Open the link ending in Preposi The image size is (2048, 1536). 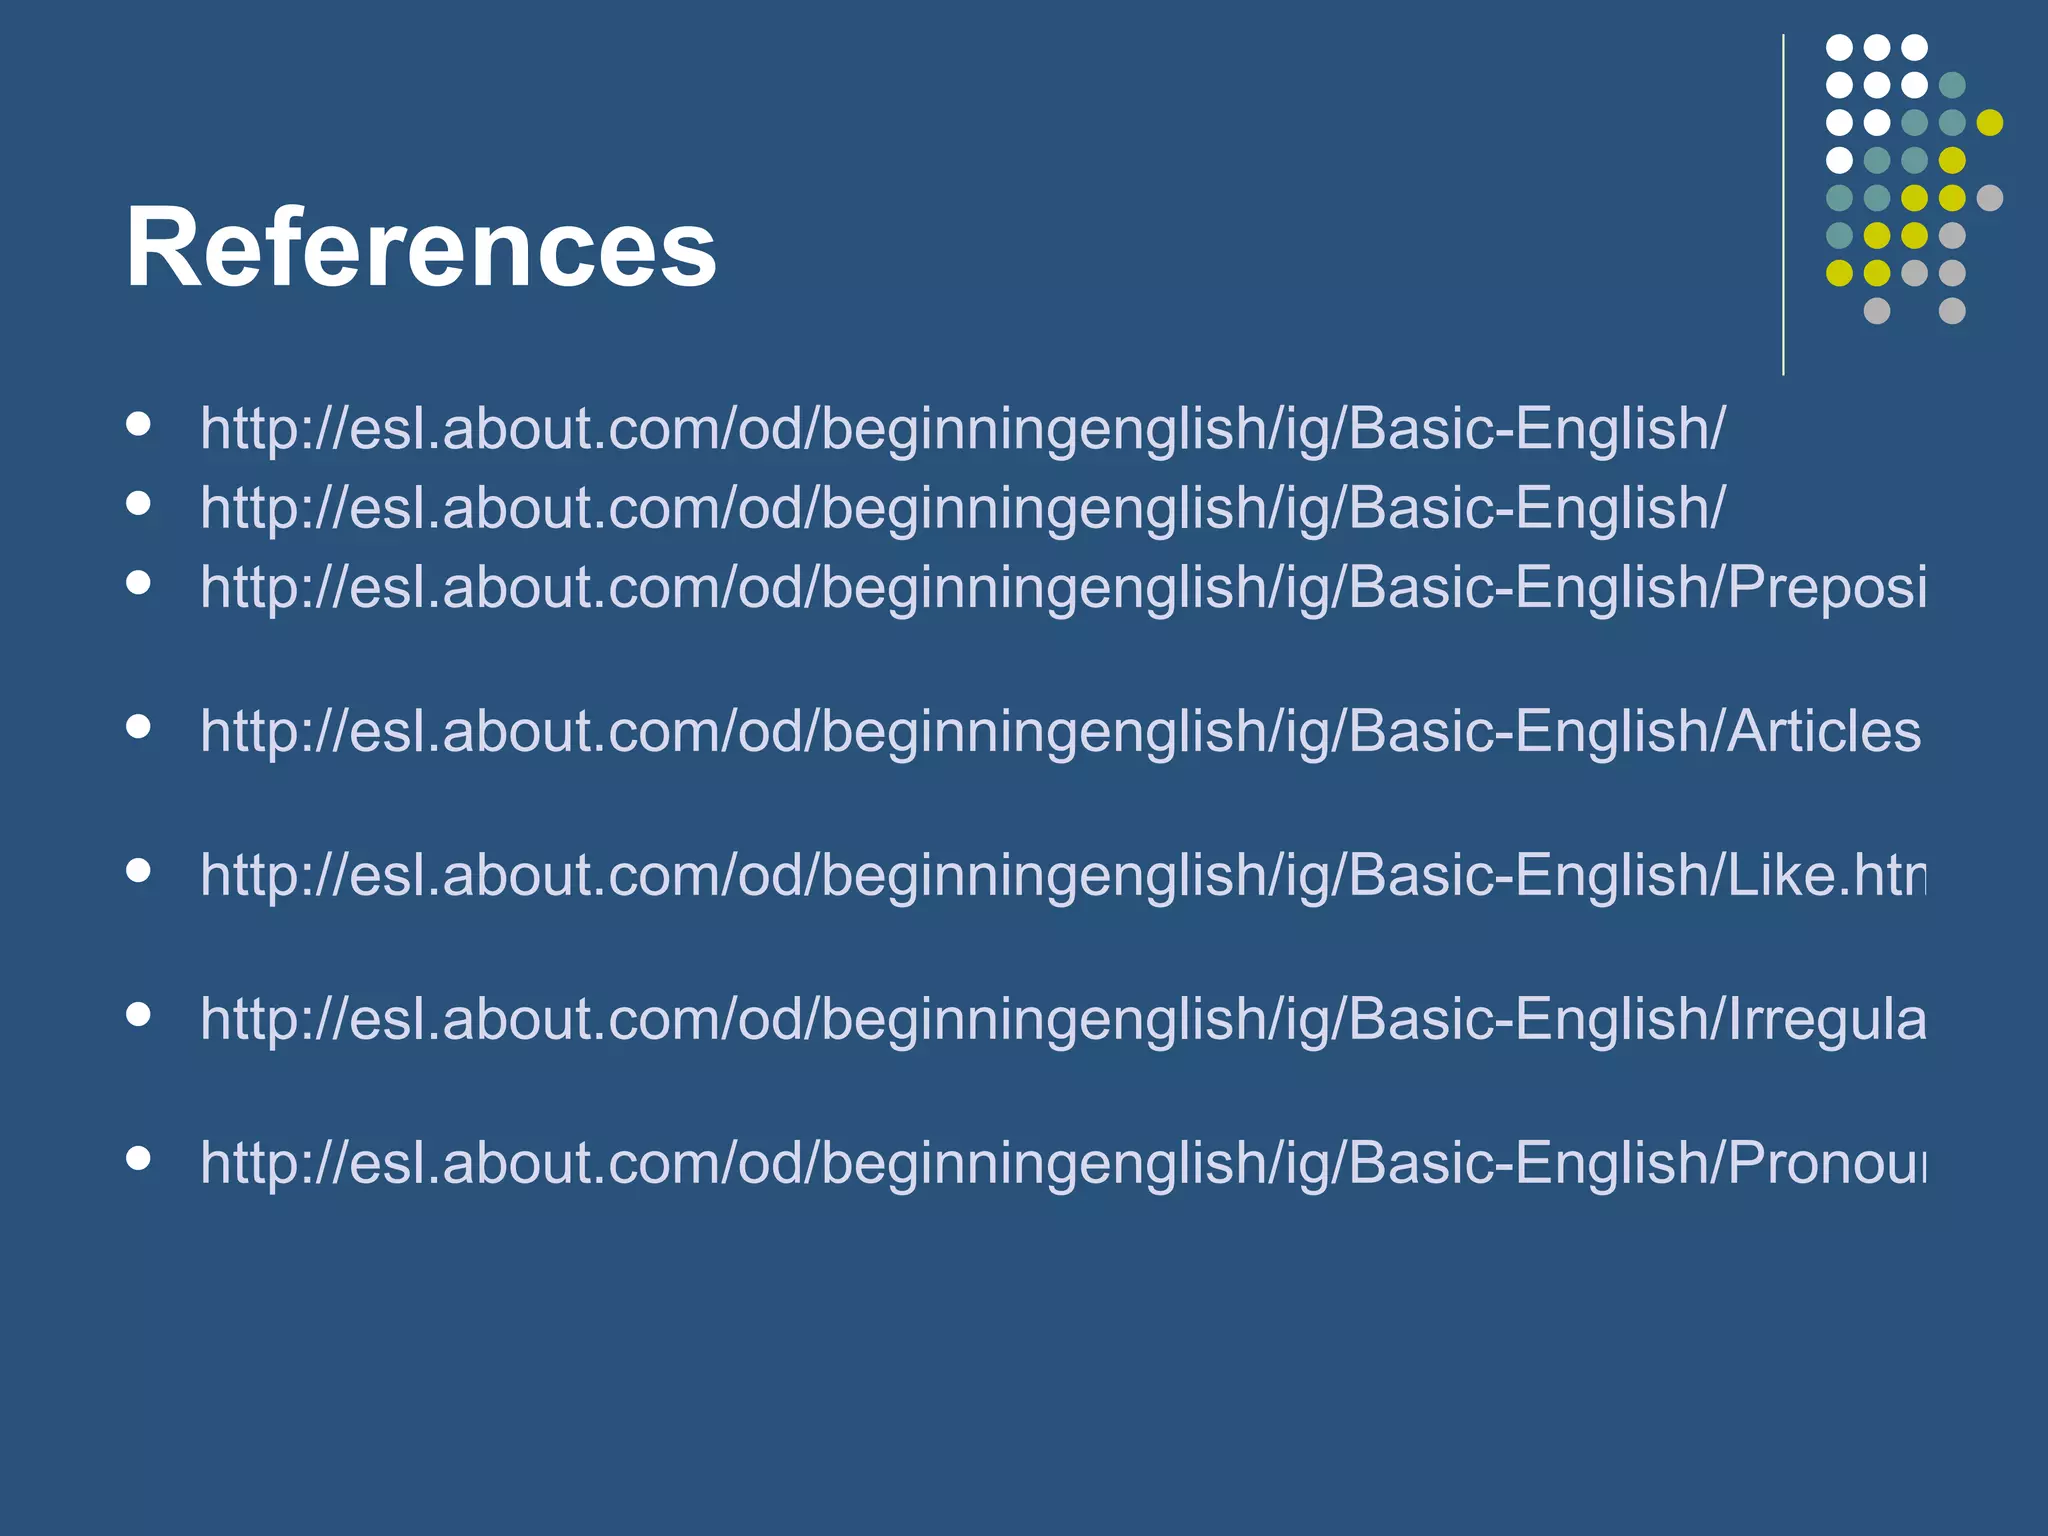click(1062, 587)
